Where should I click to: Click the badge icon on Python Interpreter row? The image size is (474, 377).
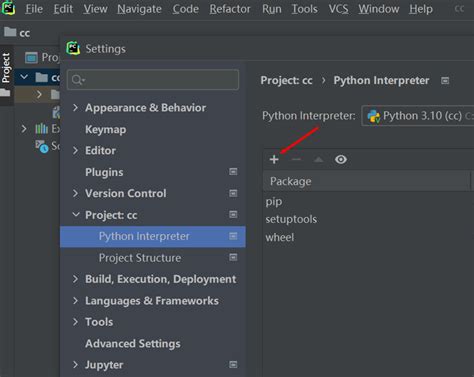point(233,236)
